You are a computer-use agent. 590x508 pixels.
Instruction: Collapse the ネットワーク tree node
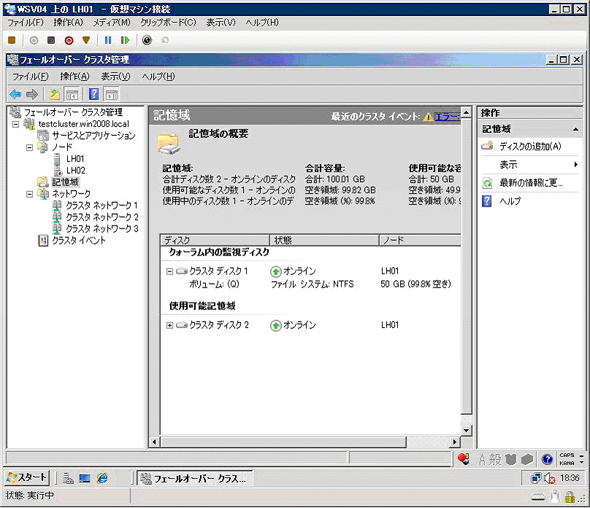point(29,194)
